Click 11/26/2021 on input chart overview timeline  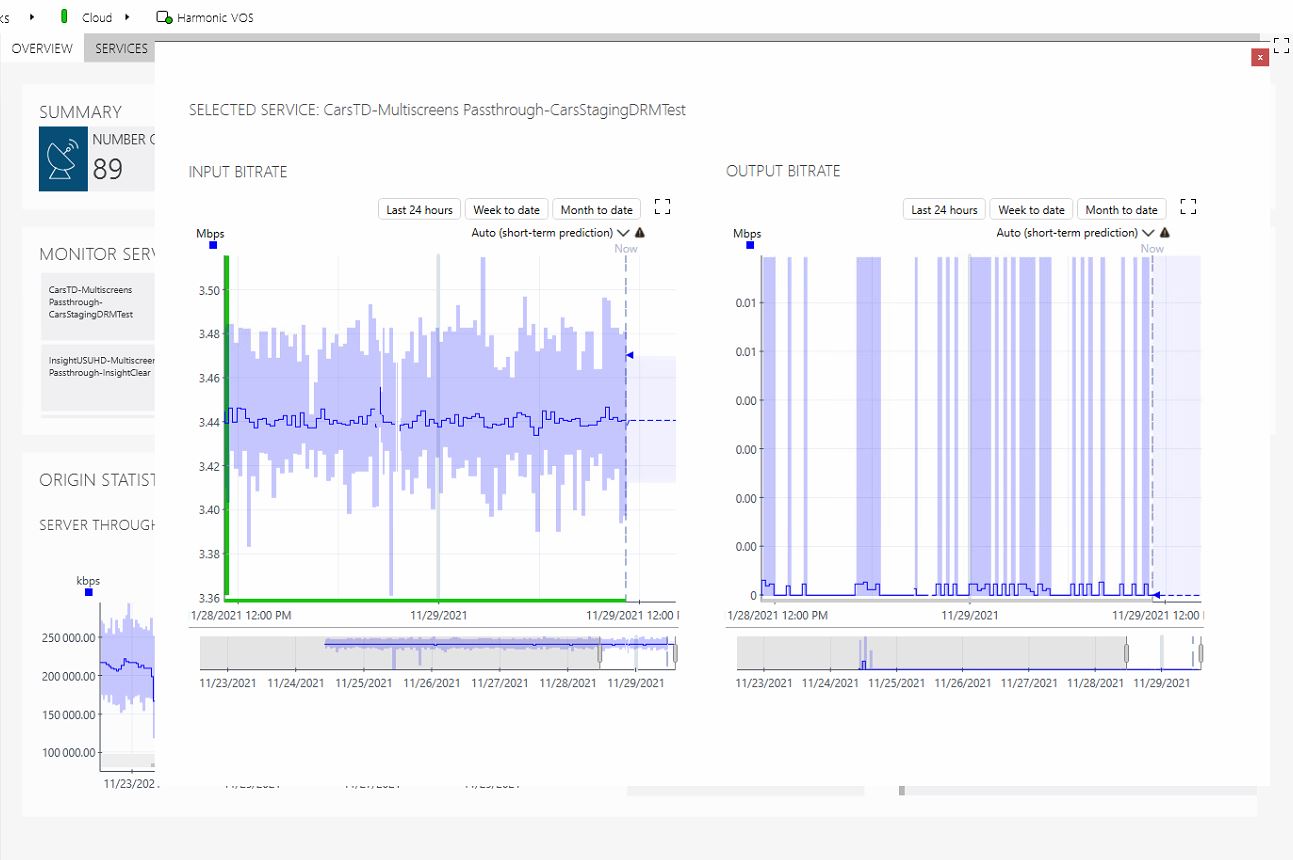point(434,683)
